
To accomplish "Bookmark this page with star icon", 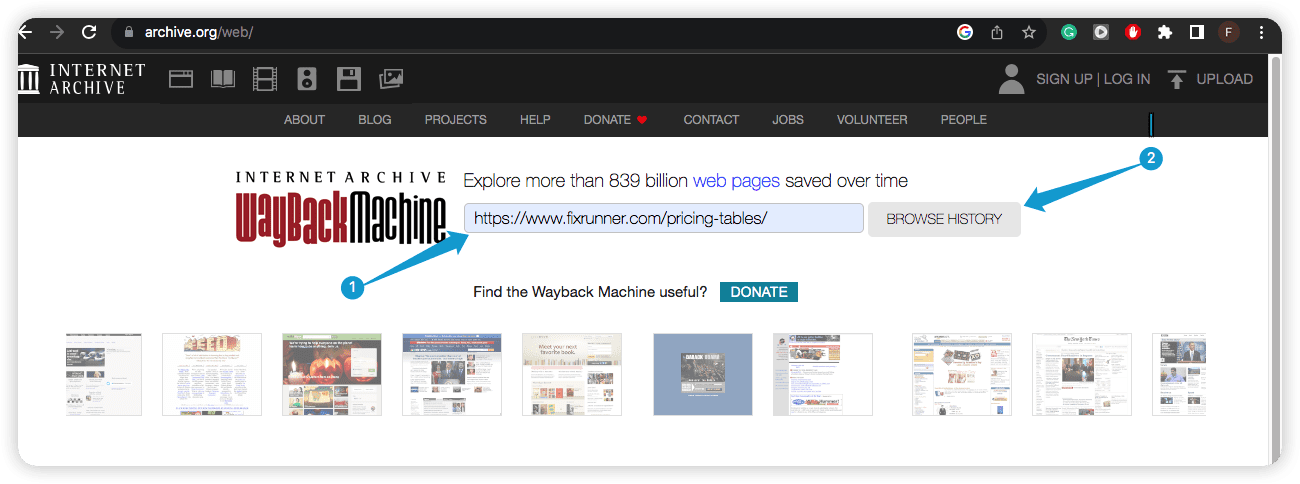I will (1029, 32).
